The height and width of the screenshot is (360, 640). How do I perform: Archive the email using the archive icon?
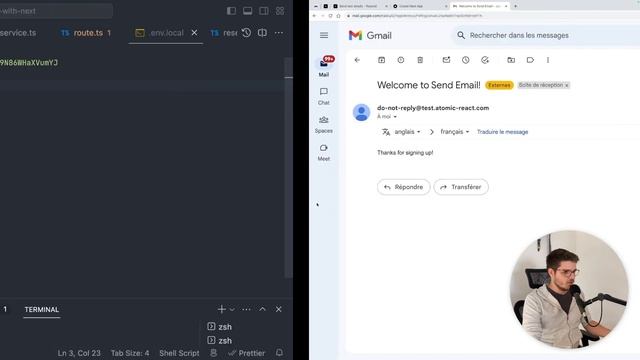(382, 60)
